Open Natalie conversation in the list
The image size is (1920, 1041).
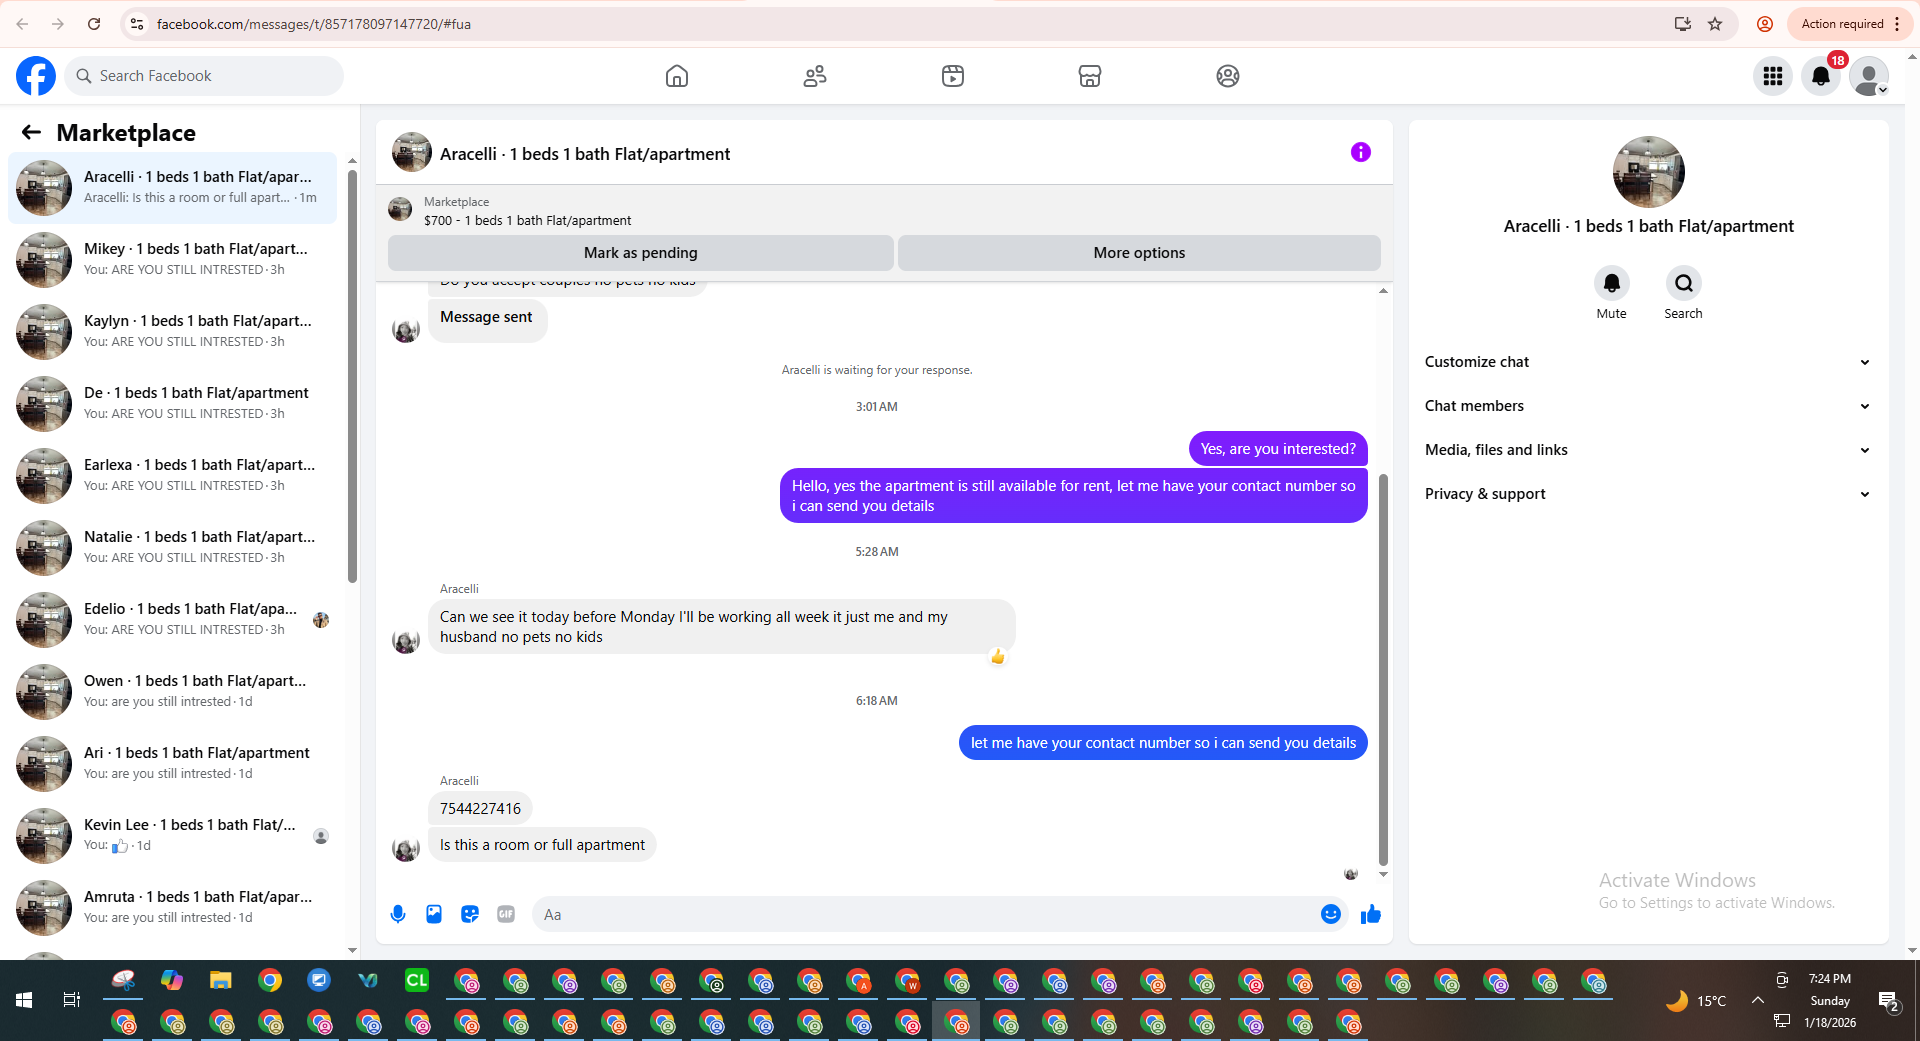click(172, 548)
